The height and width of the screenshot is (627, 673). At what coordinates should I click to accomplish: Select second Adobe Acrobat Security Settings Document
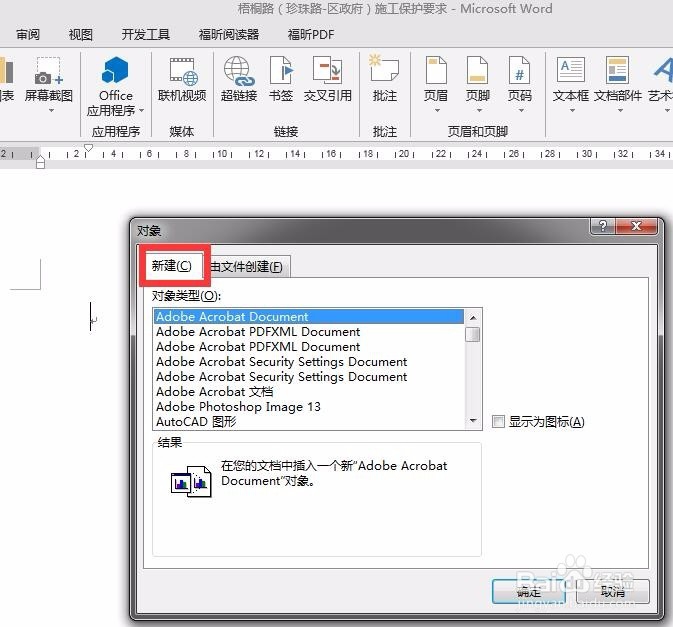tap(309, 377)
